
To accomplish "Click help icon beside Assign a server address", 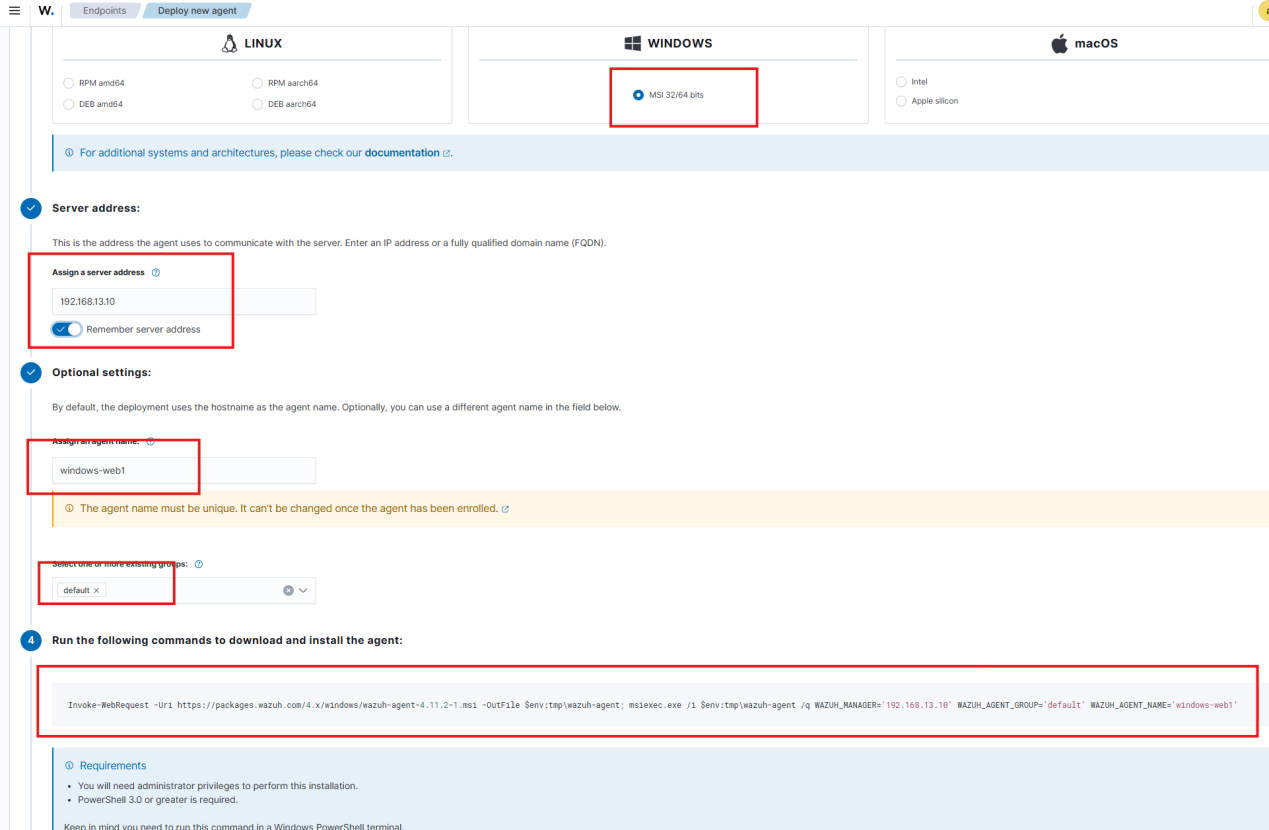I will click(x=155, y=272).
